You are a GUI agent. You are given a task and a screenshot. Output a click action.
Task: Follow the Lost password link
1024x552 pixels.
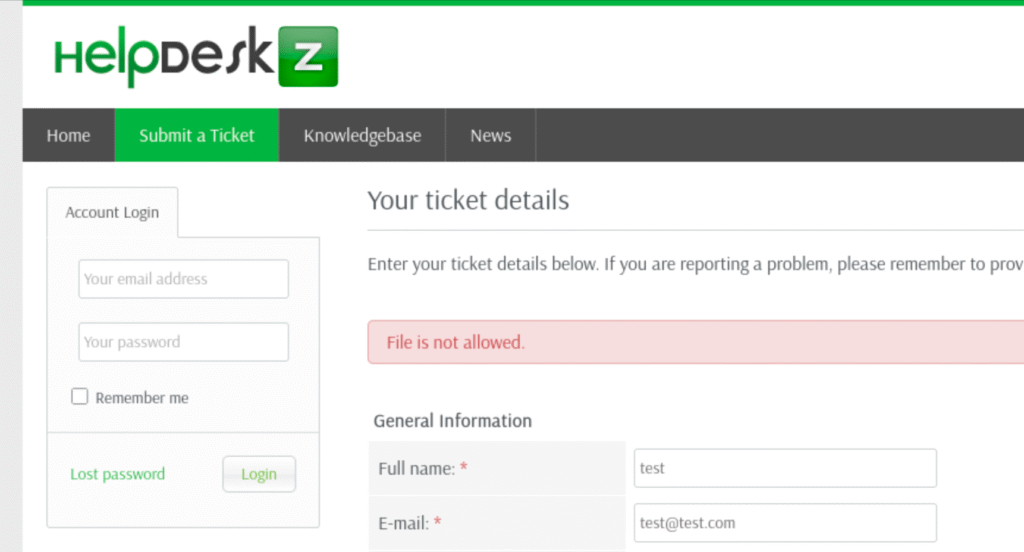117,474
